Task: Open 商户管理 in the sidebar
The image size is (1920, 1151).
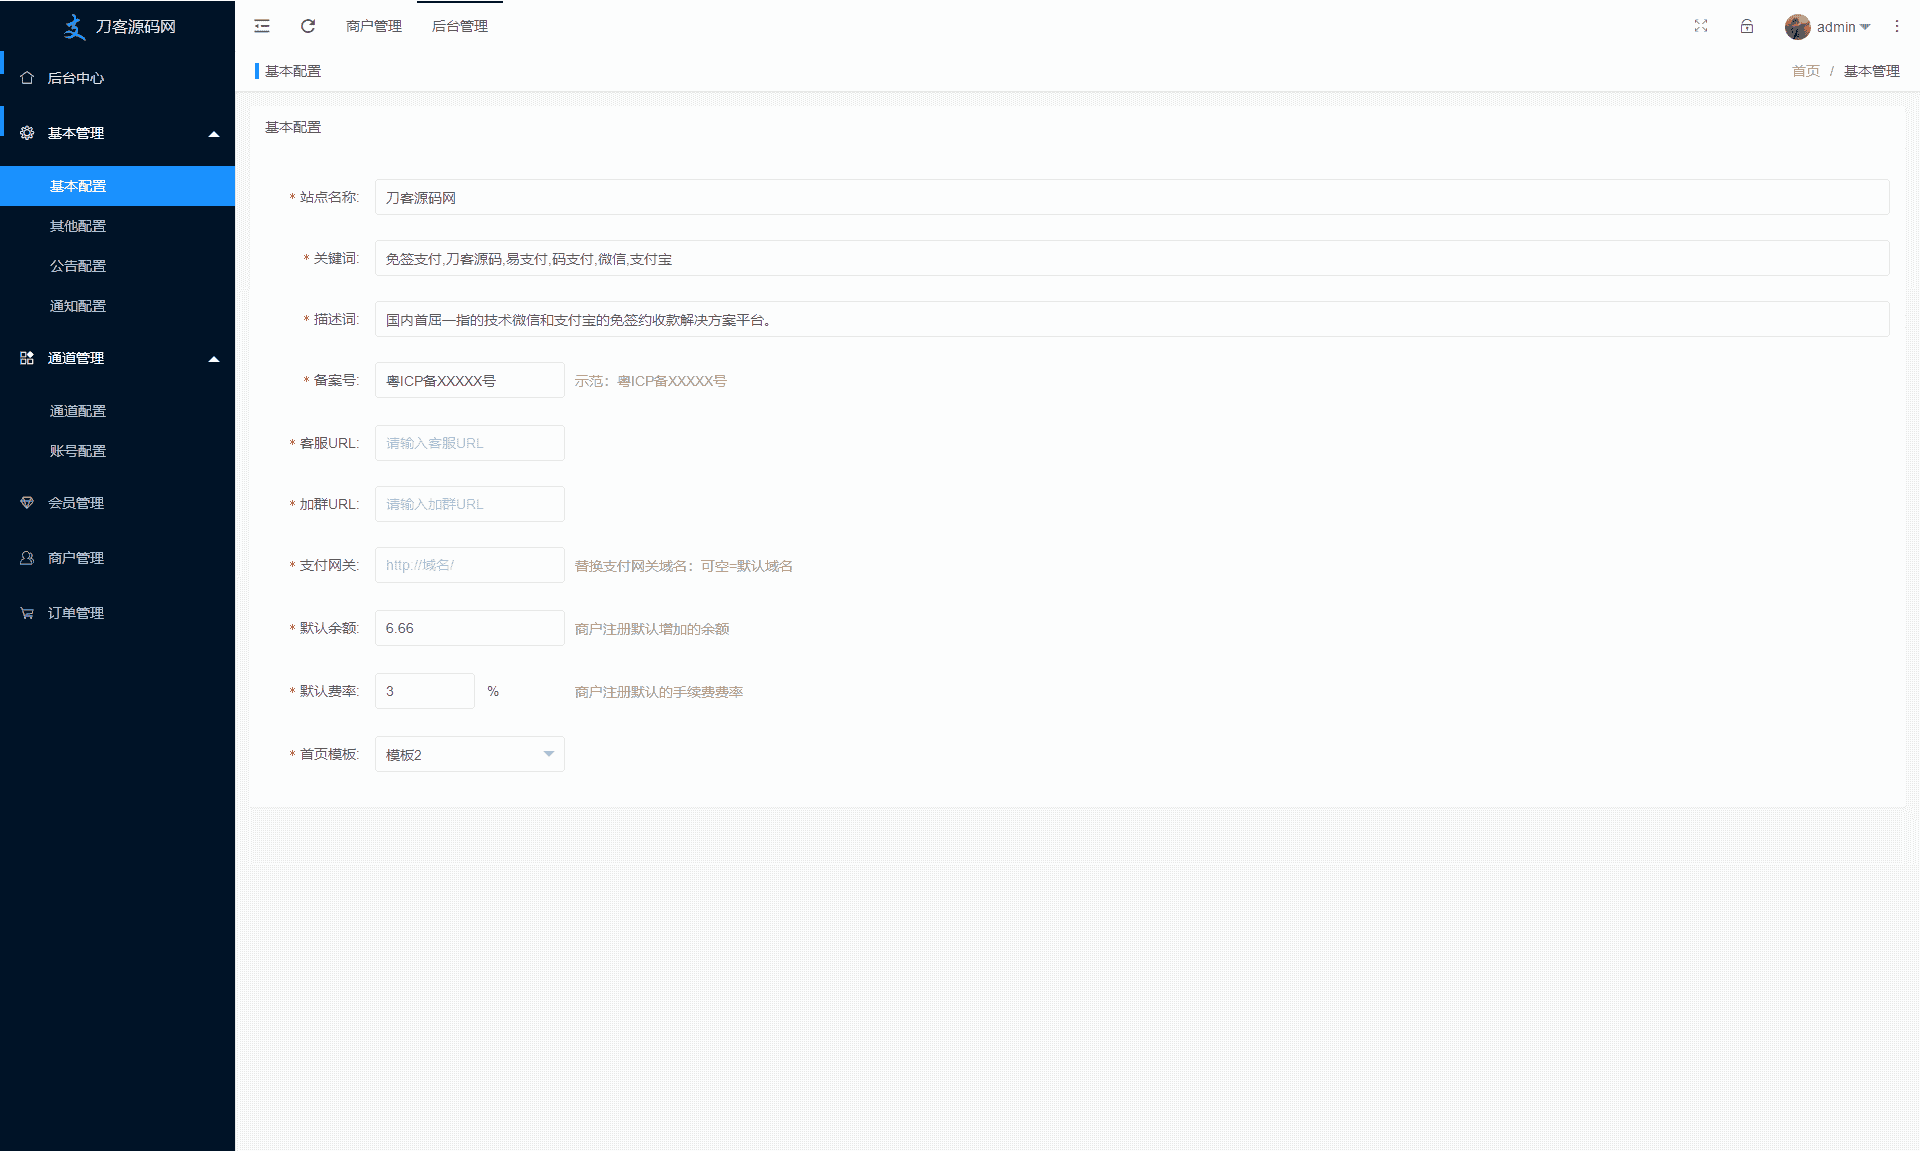Action: pyautogui.click(x=76, y=558)
